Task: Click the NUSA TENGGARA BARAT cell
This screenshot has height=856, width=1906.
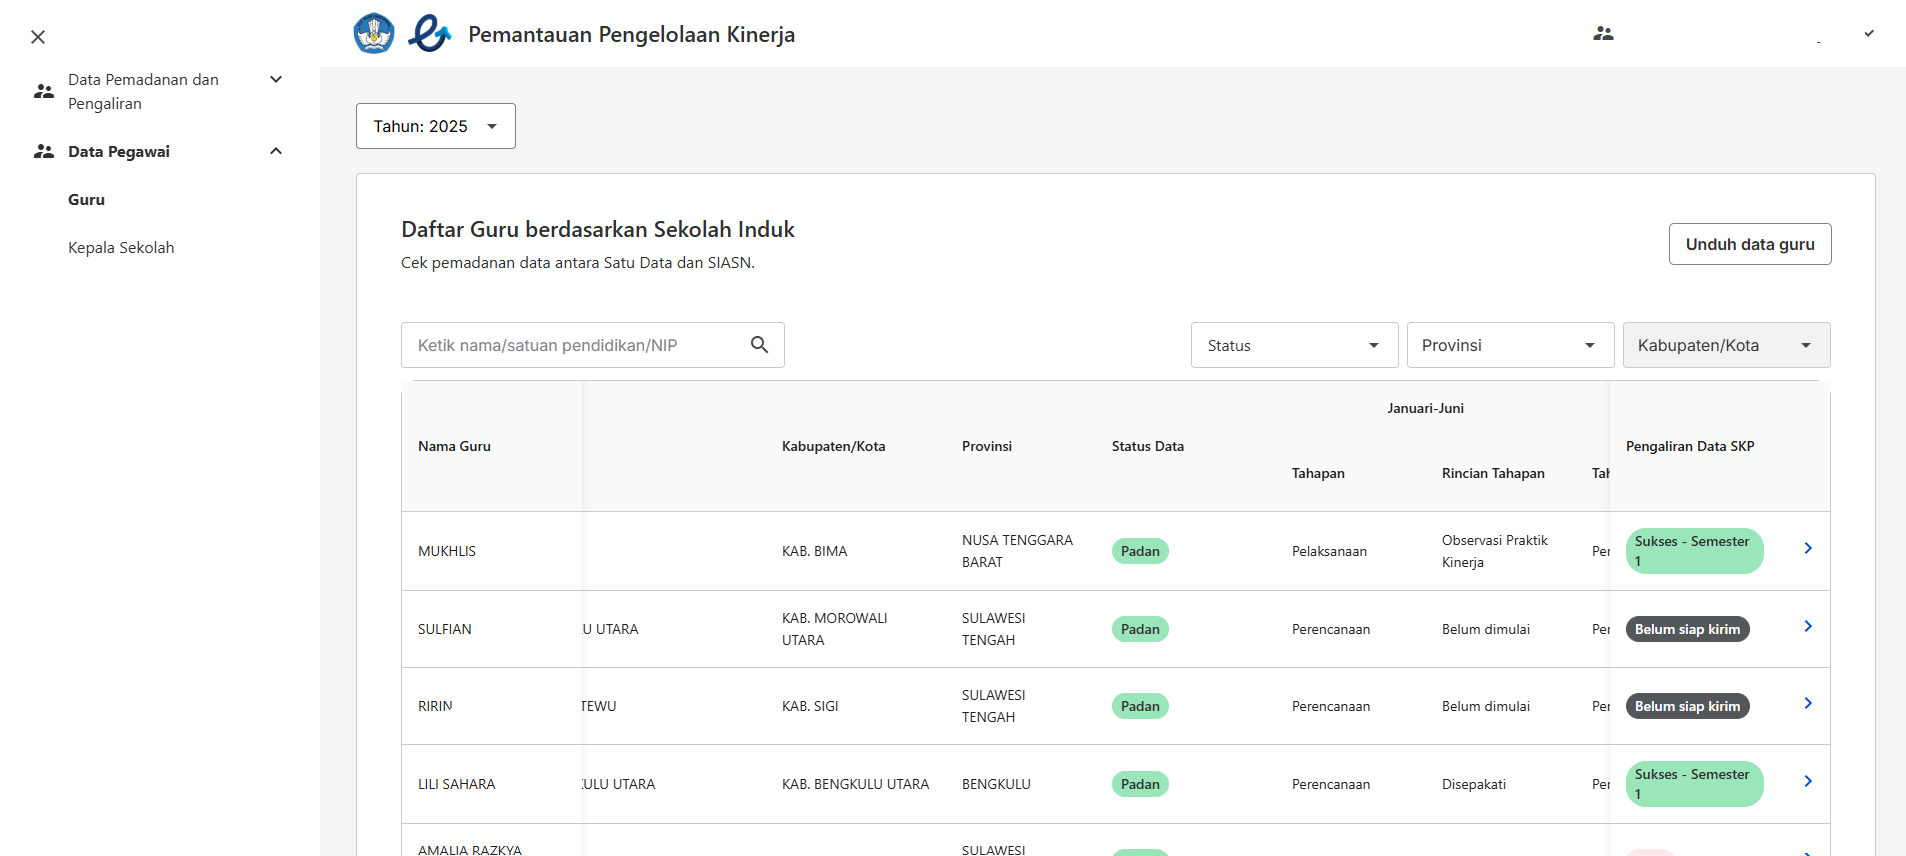Action: click(x=1017, y=551)
